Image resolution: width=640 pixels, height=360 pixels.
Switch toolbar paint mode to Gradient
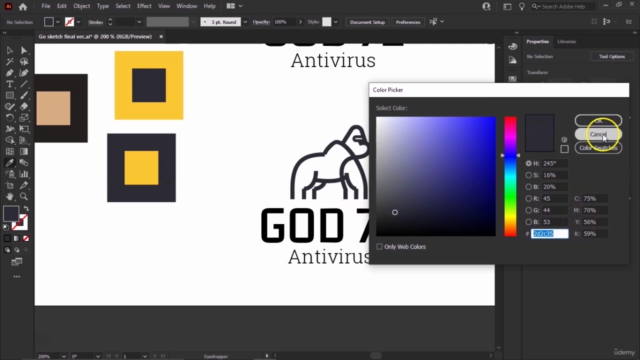pyautogui.click(x=16, y=238)
